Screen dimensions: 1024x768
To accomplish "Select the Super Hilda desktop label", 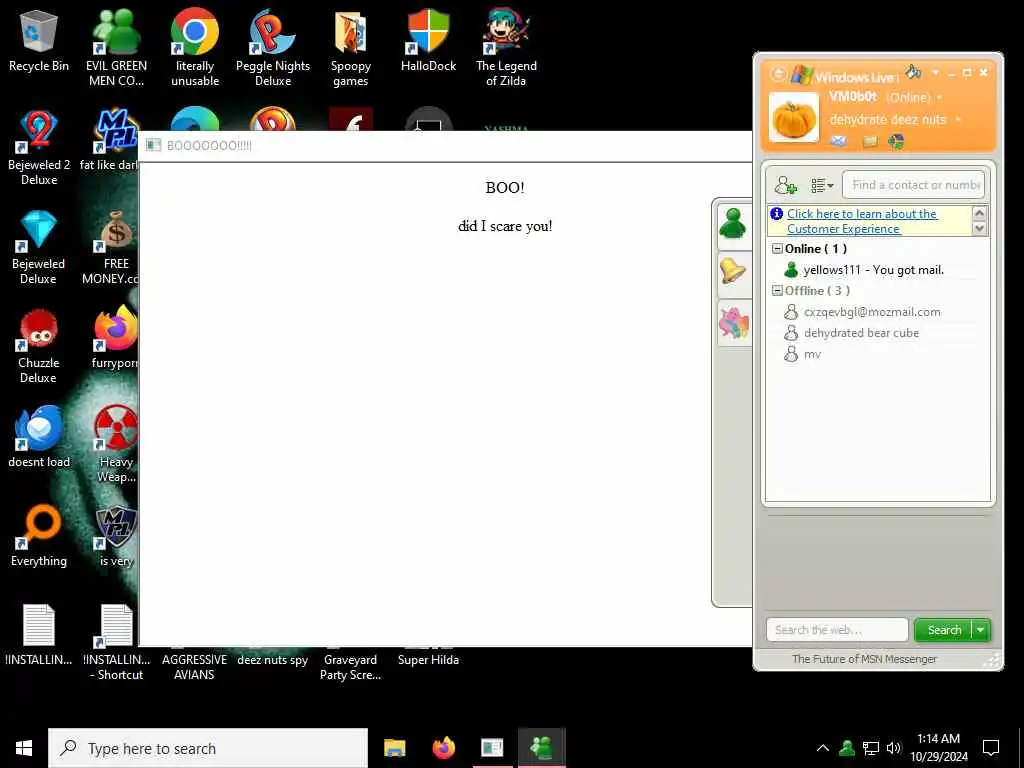I will [x=428, y=660].
